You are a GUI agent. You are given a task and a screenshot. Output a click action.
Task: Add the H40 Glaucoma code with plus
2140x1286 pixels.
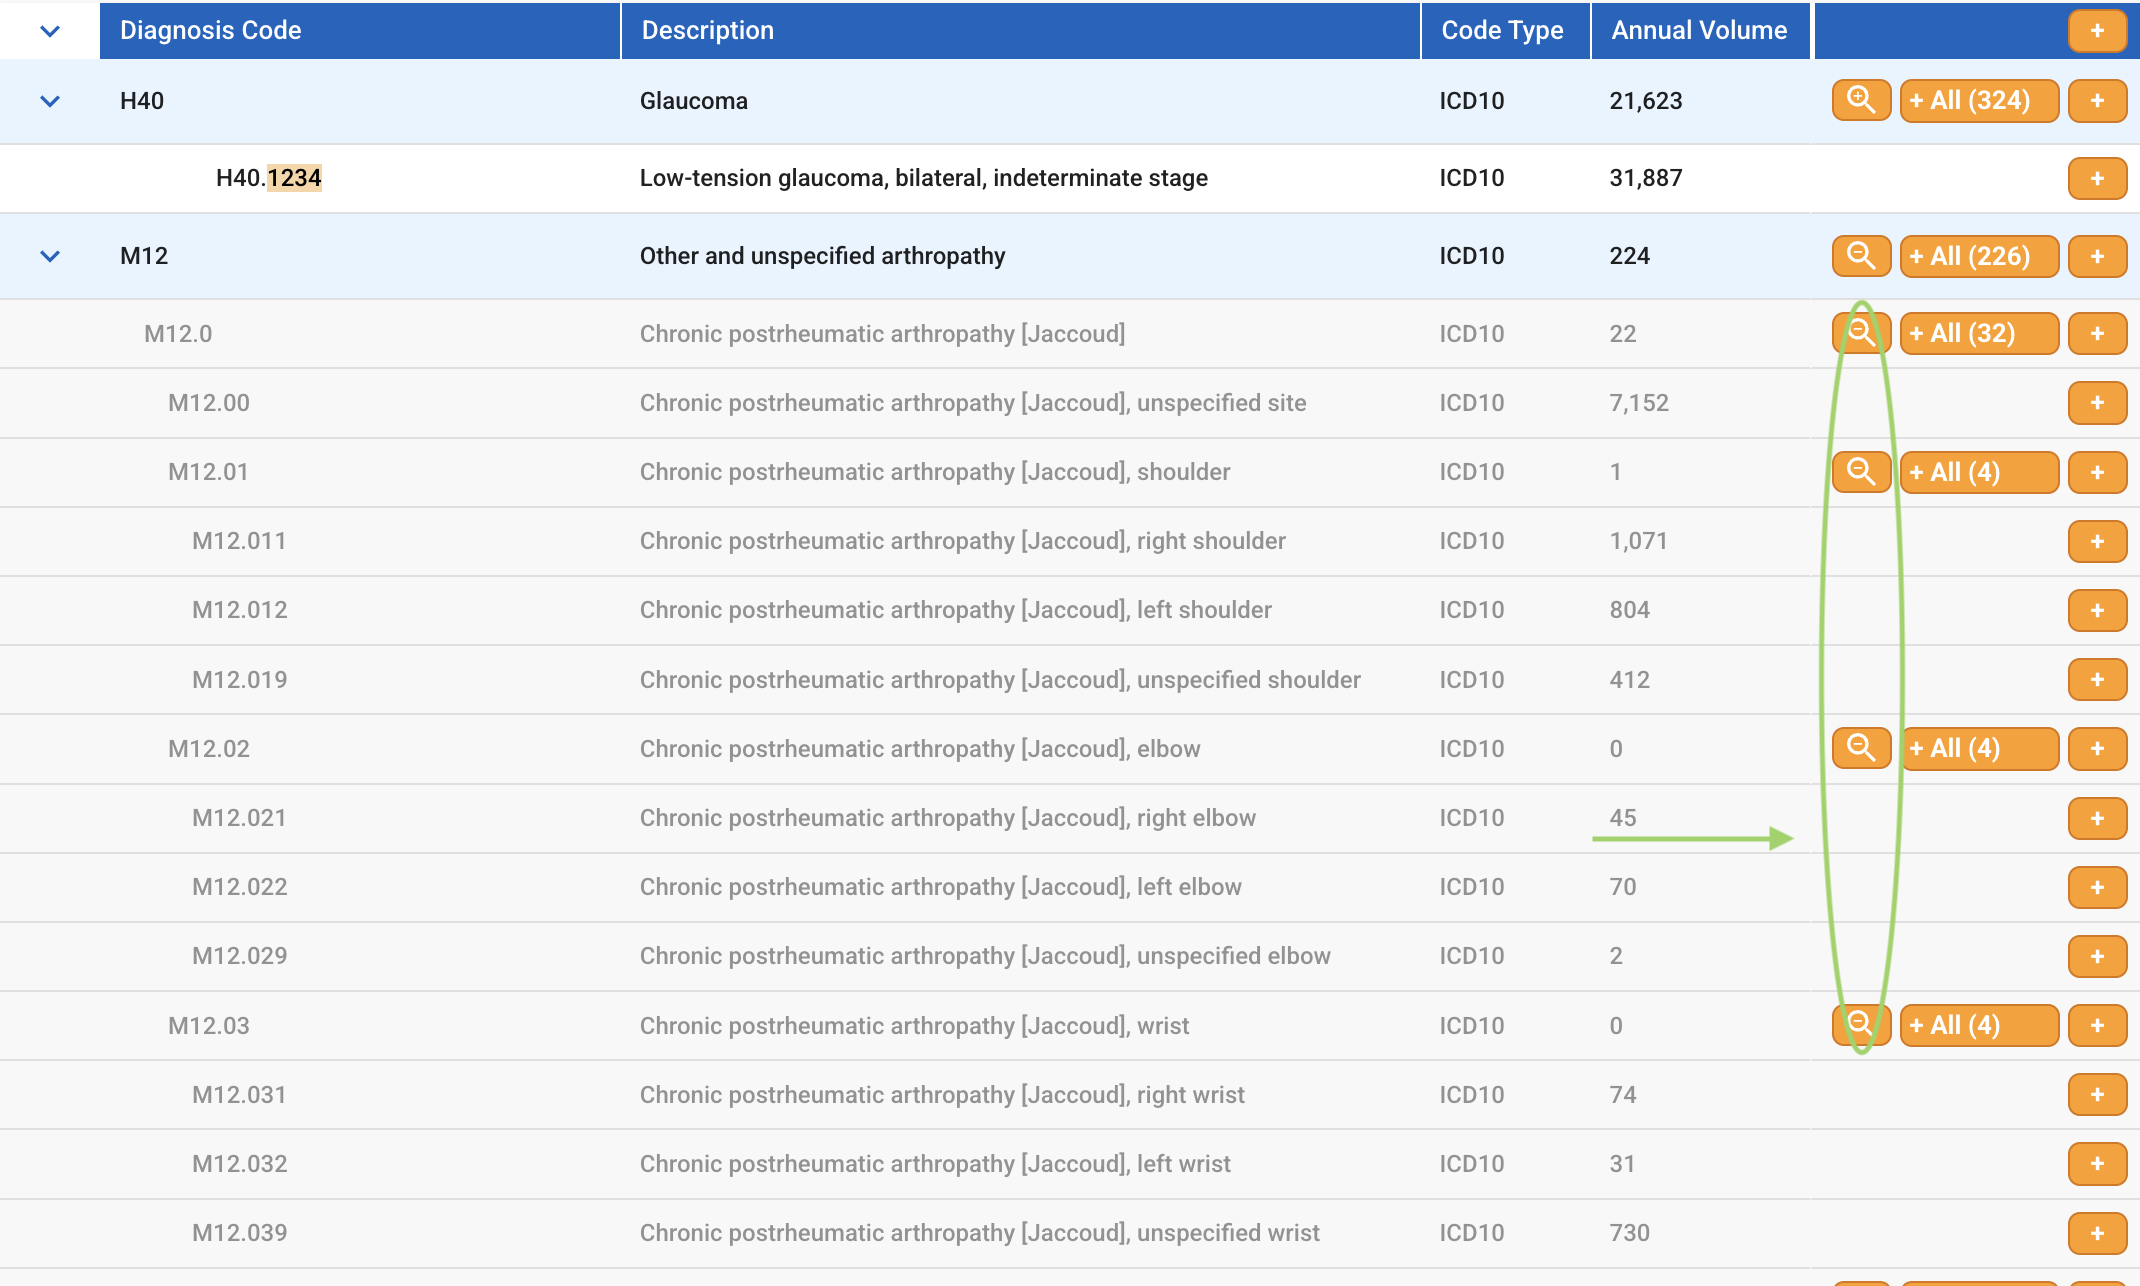click(x=2097, y=100)
